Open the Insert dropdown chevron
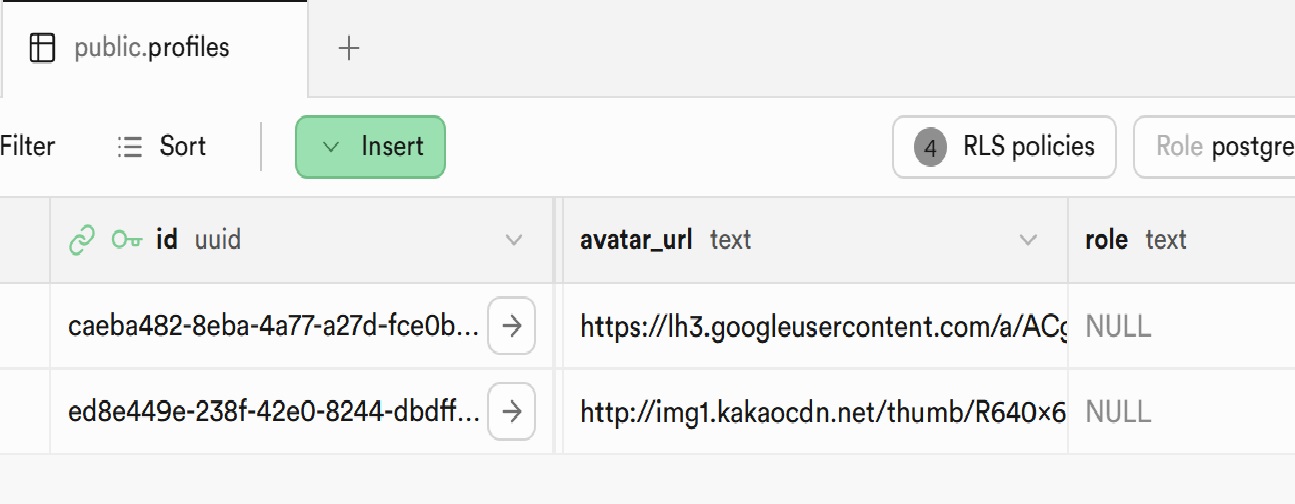This screenshot has width=1295, height=504. pyautogui.click(x=331, y=147)
